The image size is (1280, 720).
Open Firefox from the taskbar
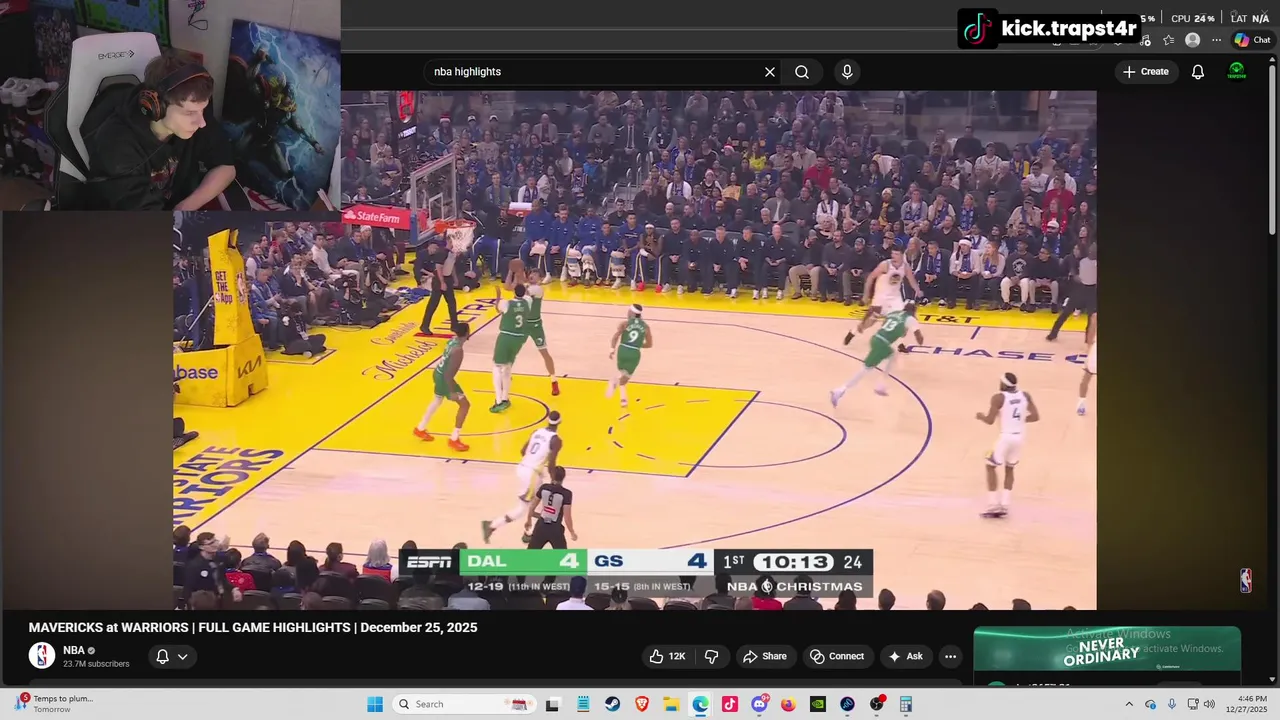click(788, 704)
